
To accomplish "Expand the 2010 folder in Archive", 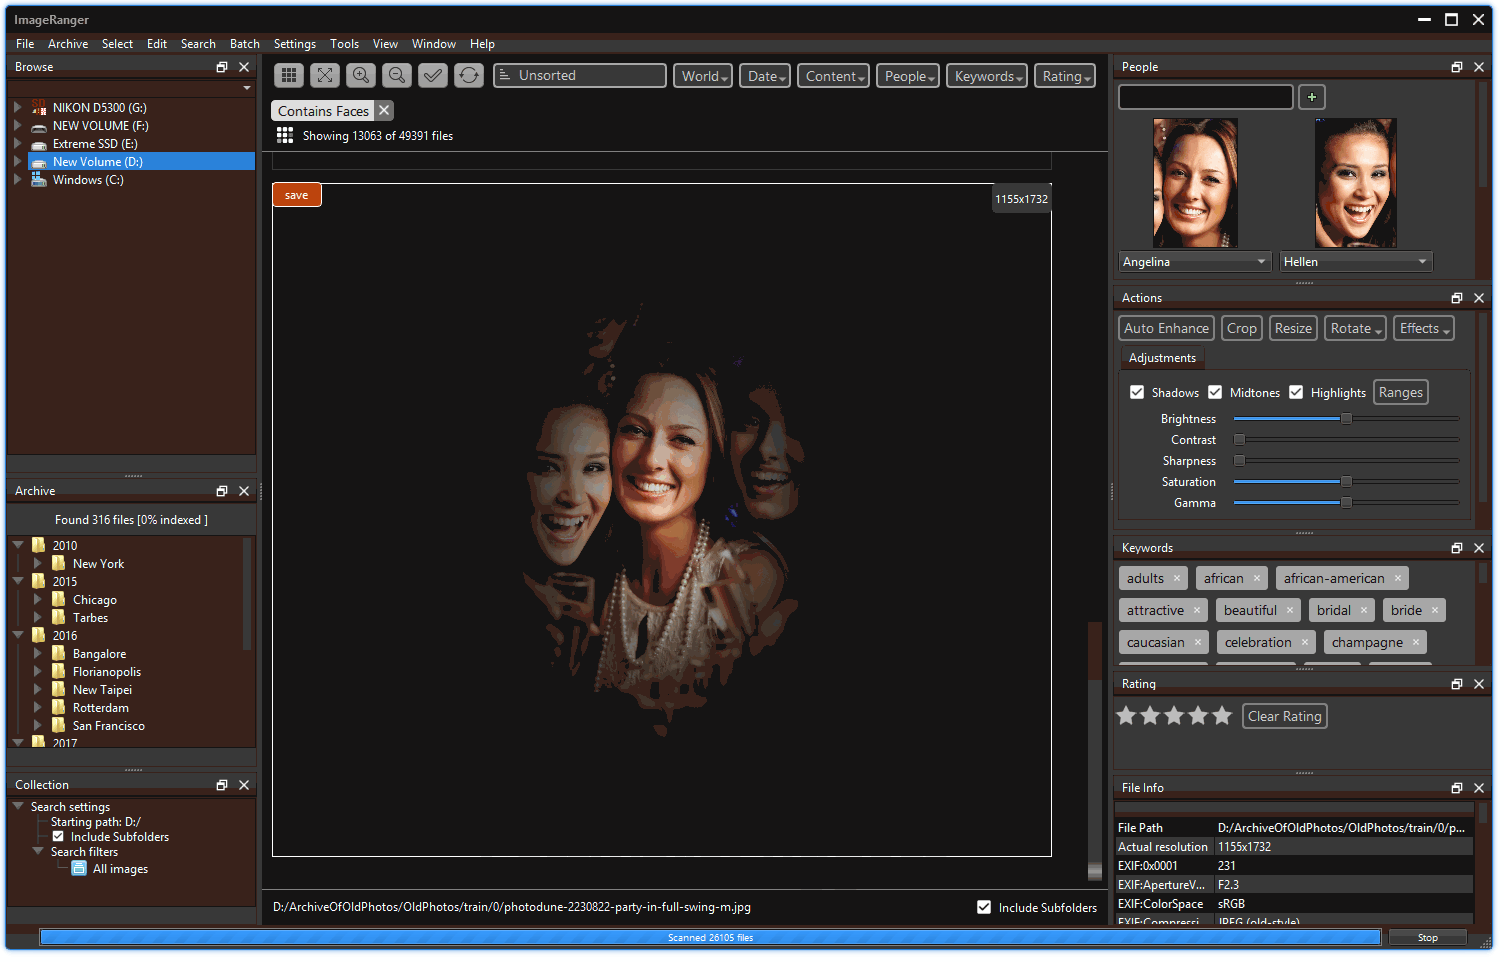I will pos(19,545).
